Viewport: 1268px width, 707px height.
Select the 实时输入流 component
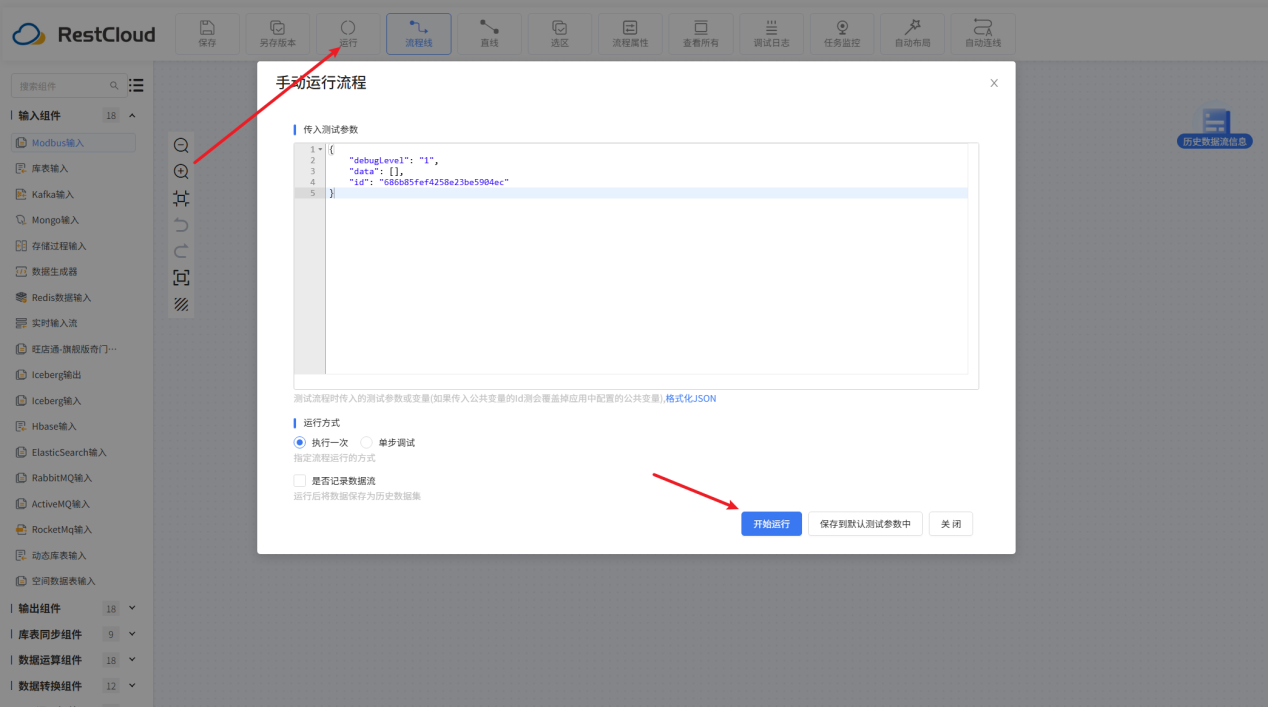click(73, 323)
